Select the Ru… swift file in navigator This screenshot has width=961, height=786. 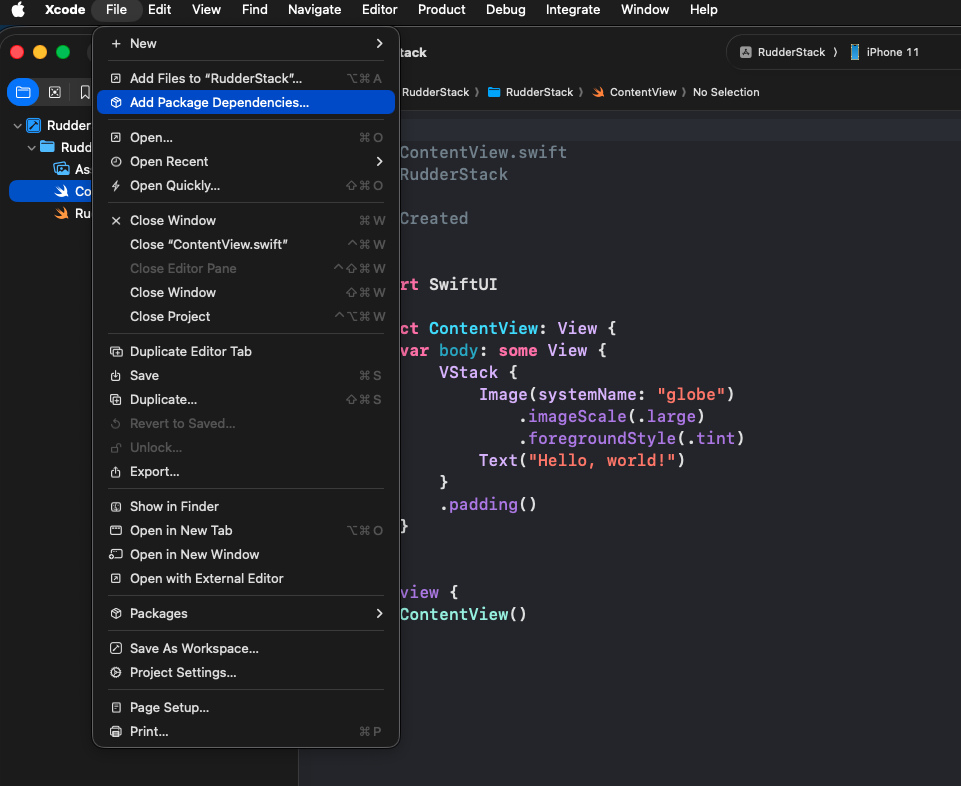pyautogui.click(x=72, y=213)
